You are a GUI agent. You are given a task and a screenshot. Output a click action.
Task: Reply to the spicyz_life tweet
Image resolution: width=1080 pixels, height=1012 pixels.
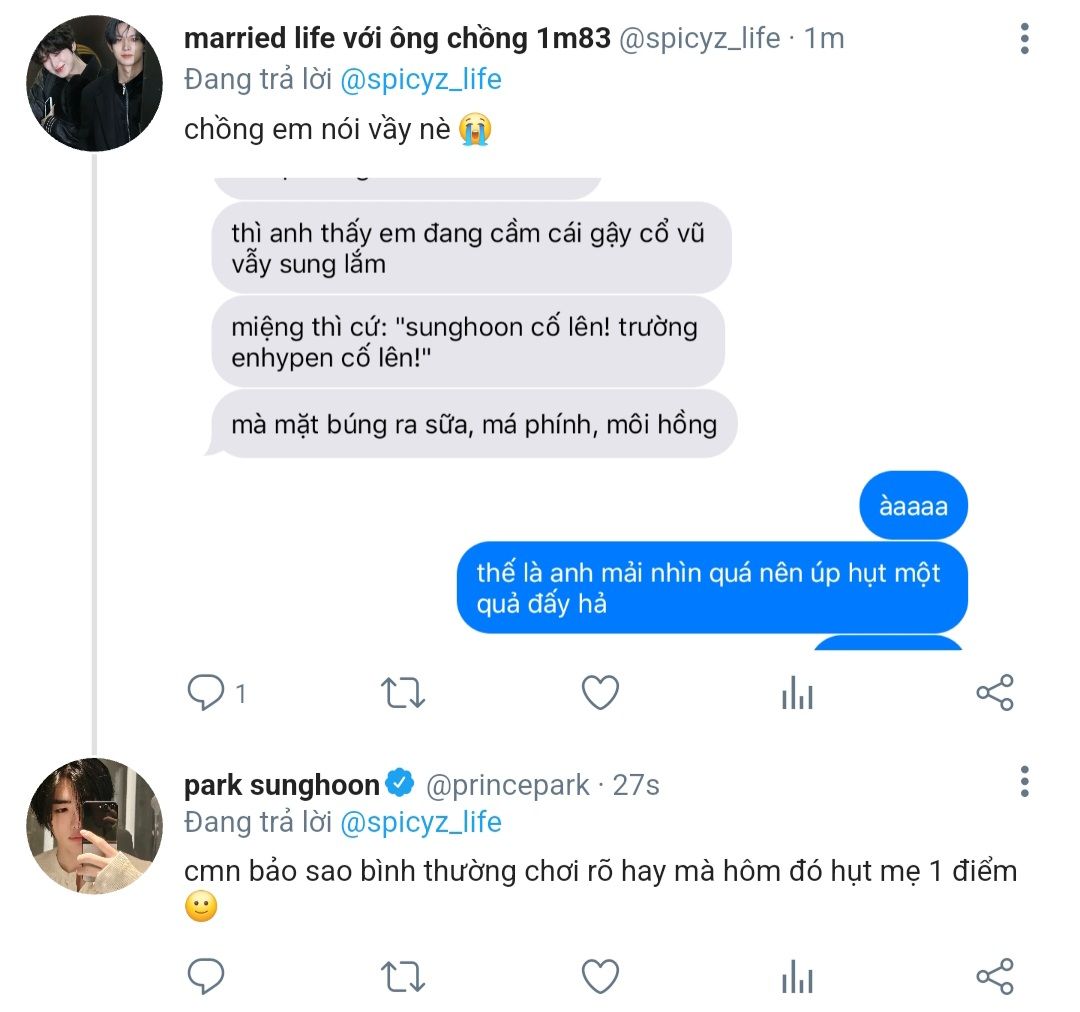click(207, 692)
